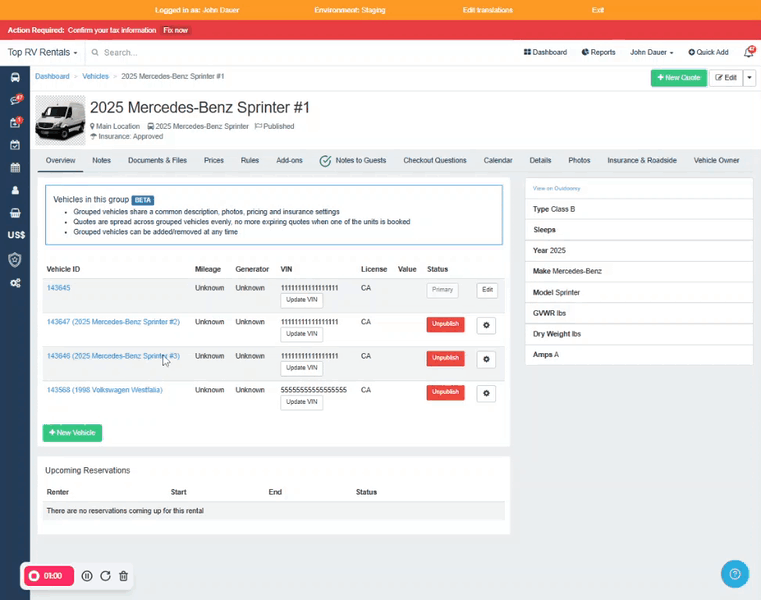Open the vehicles icon in left sidebar
The image size is (761, 600).
coord(15,78)
